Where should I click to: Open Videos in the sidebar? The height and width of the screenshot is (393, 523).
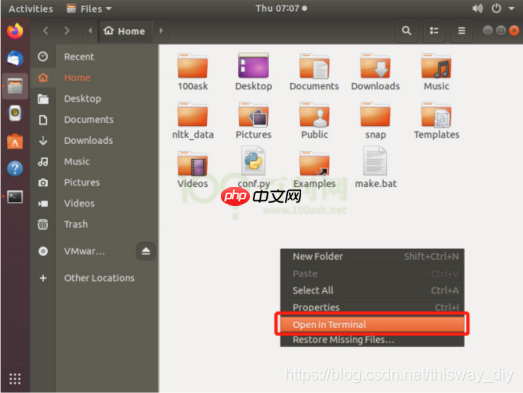pos(94,204)
